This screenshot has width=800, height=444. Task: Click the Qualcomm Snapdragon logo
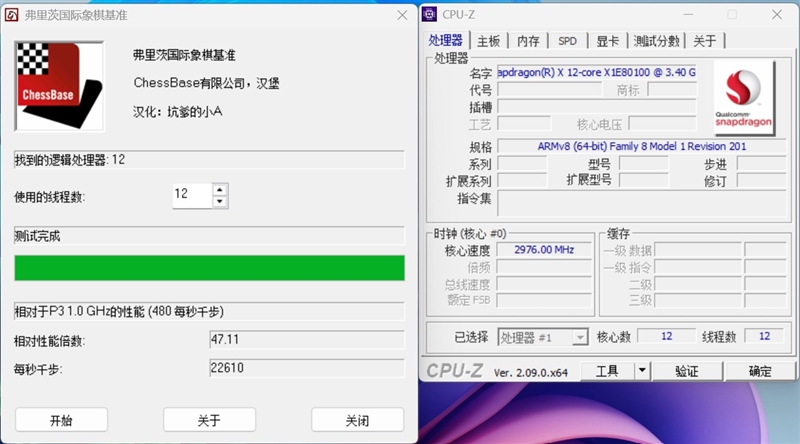click(x=744, y=98)
